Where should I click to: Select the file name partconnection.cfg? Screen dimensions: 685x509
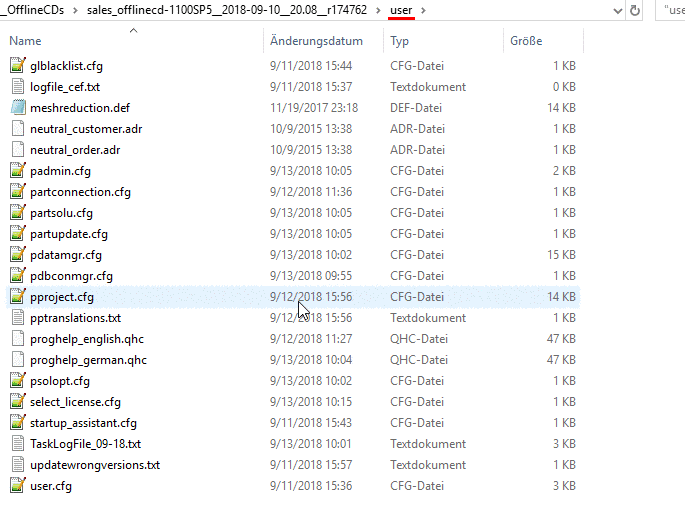pos(80,192)
